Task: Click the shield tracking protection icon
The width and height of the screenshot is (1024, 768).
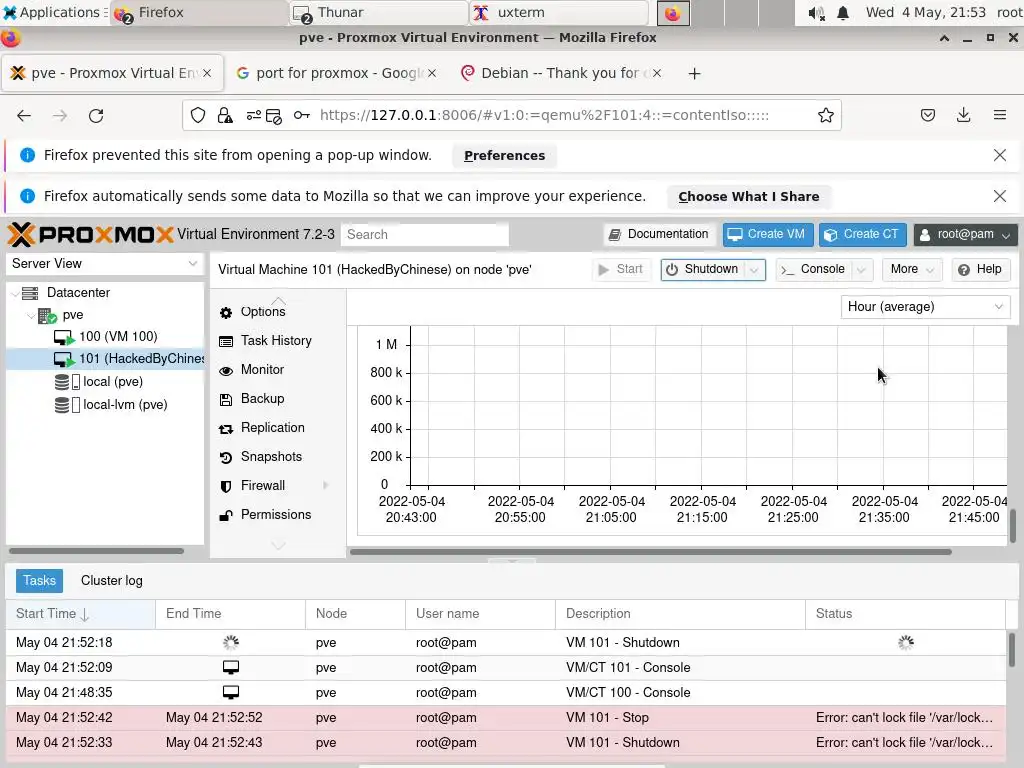Action: [198, 116]
